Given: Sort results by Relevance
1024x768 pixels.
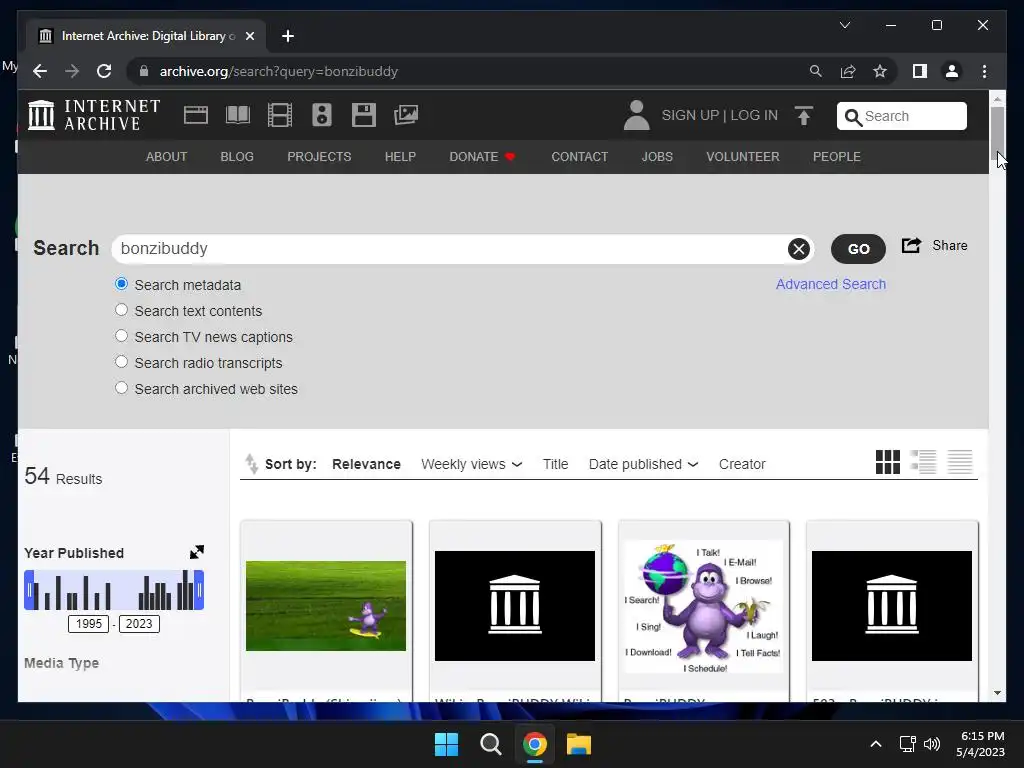Looking at the screenshot, I should click(x=366, y=464).
